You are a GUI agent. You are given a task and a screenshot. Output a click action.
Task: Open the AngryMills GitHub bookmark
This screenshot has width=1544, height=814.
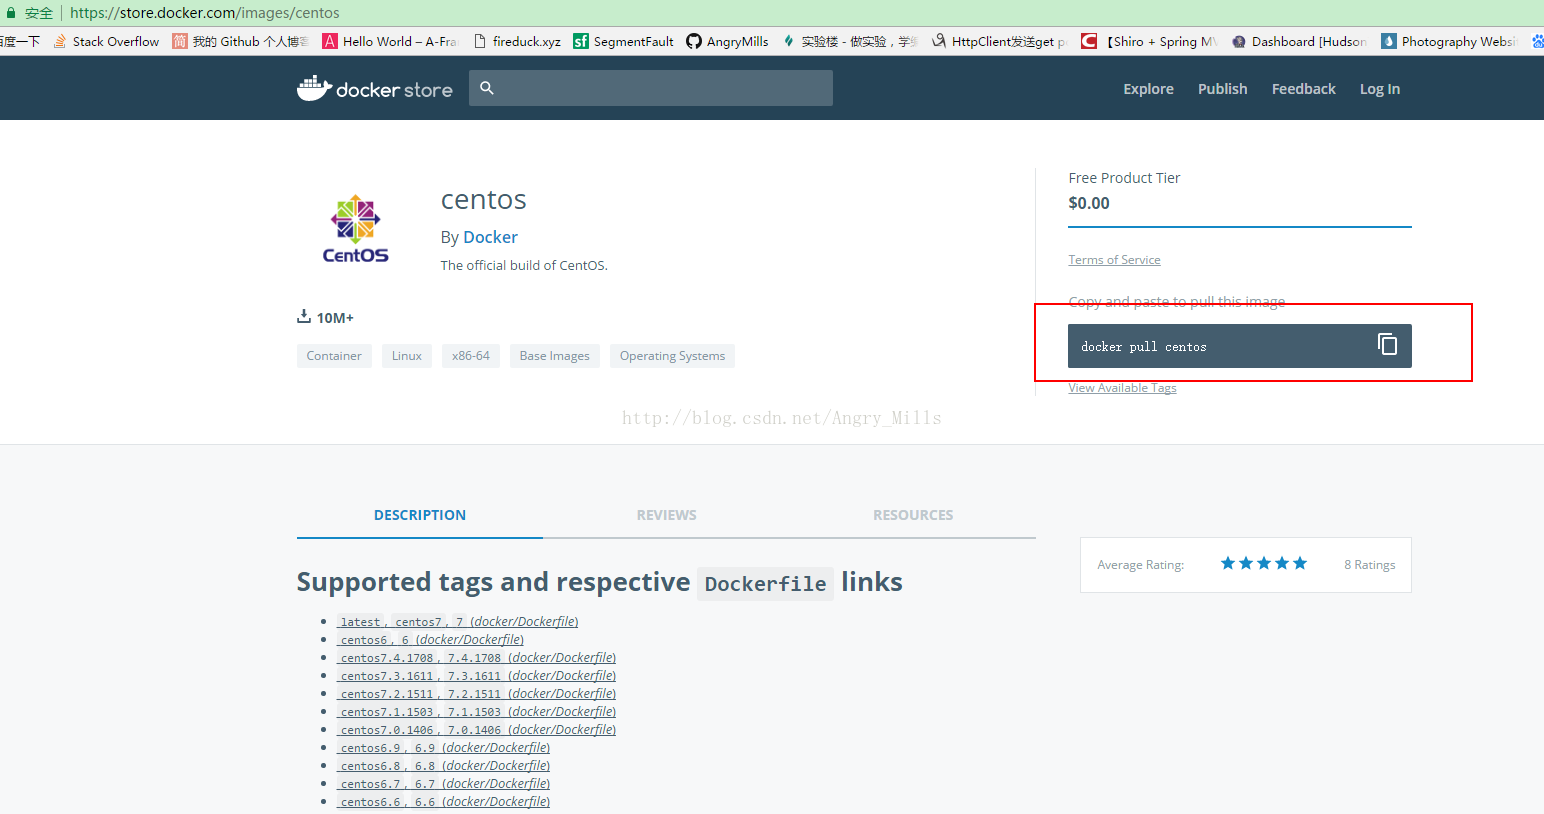727,41
